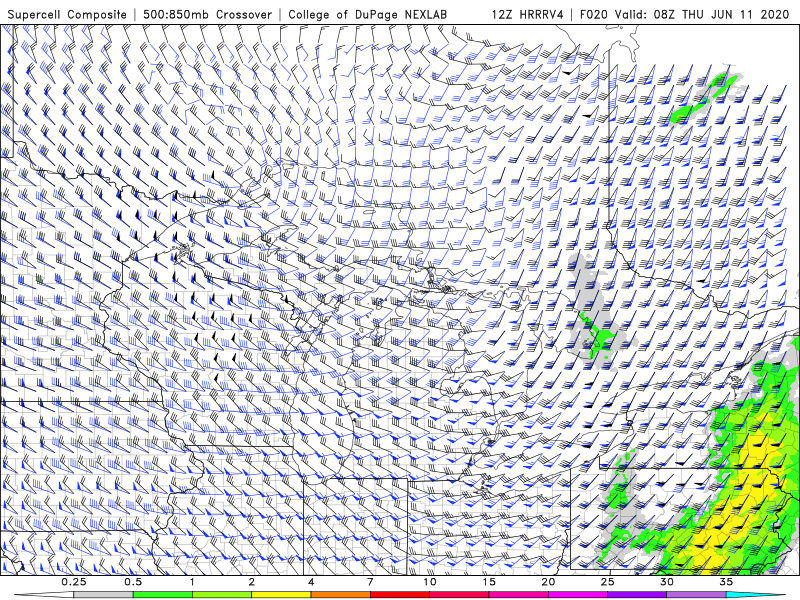Click the '30' color scale label
Image resolution: width=800 pixels, height=600 pixels.
[666, 582]
